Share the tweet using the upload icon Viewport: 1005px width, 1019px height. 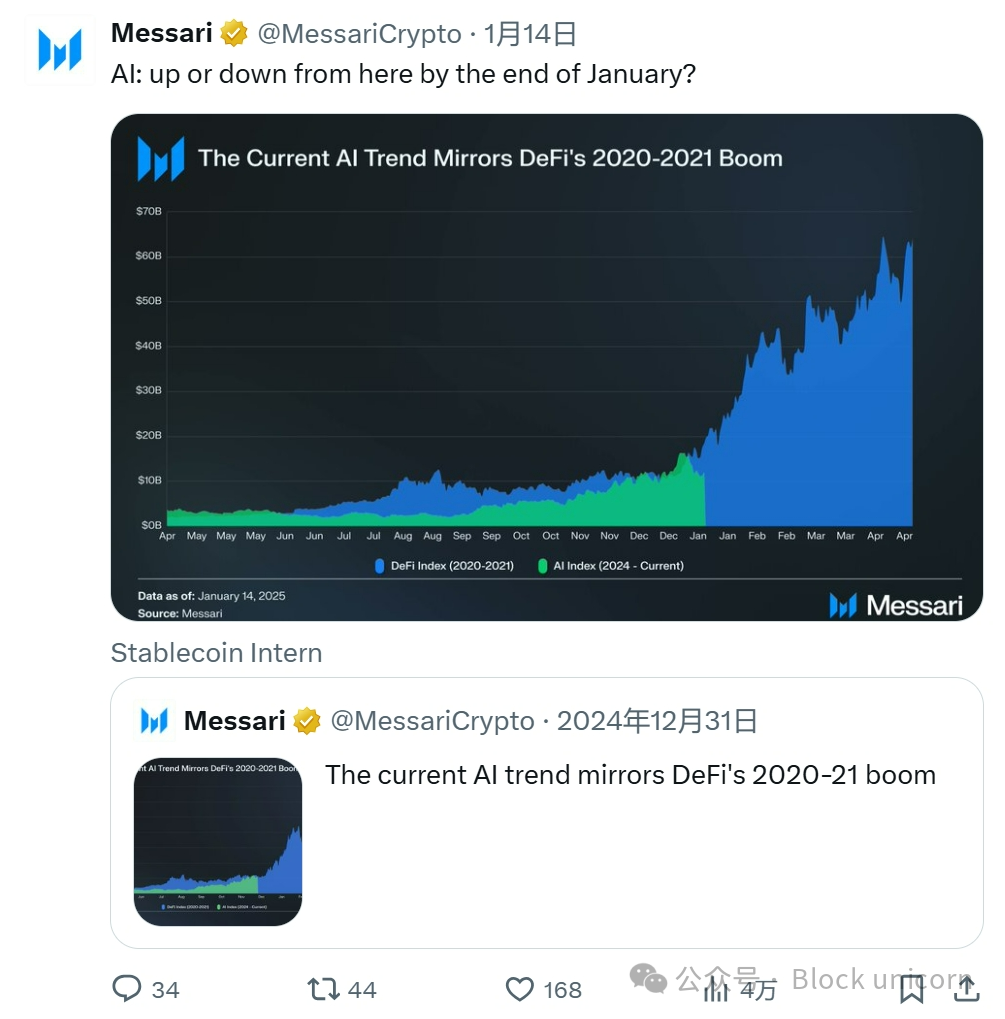point(966,989)
